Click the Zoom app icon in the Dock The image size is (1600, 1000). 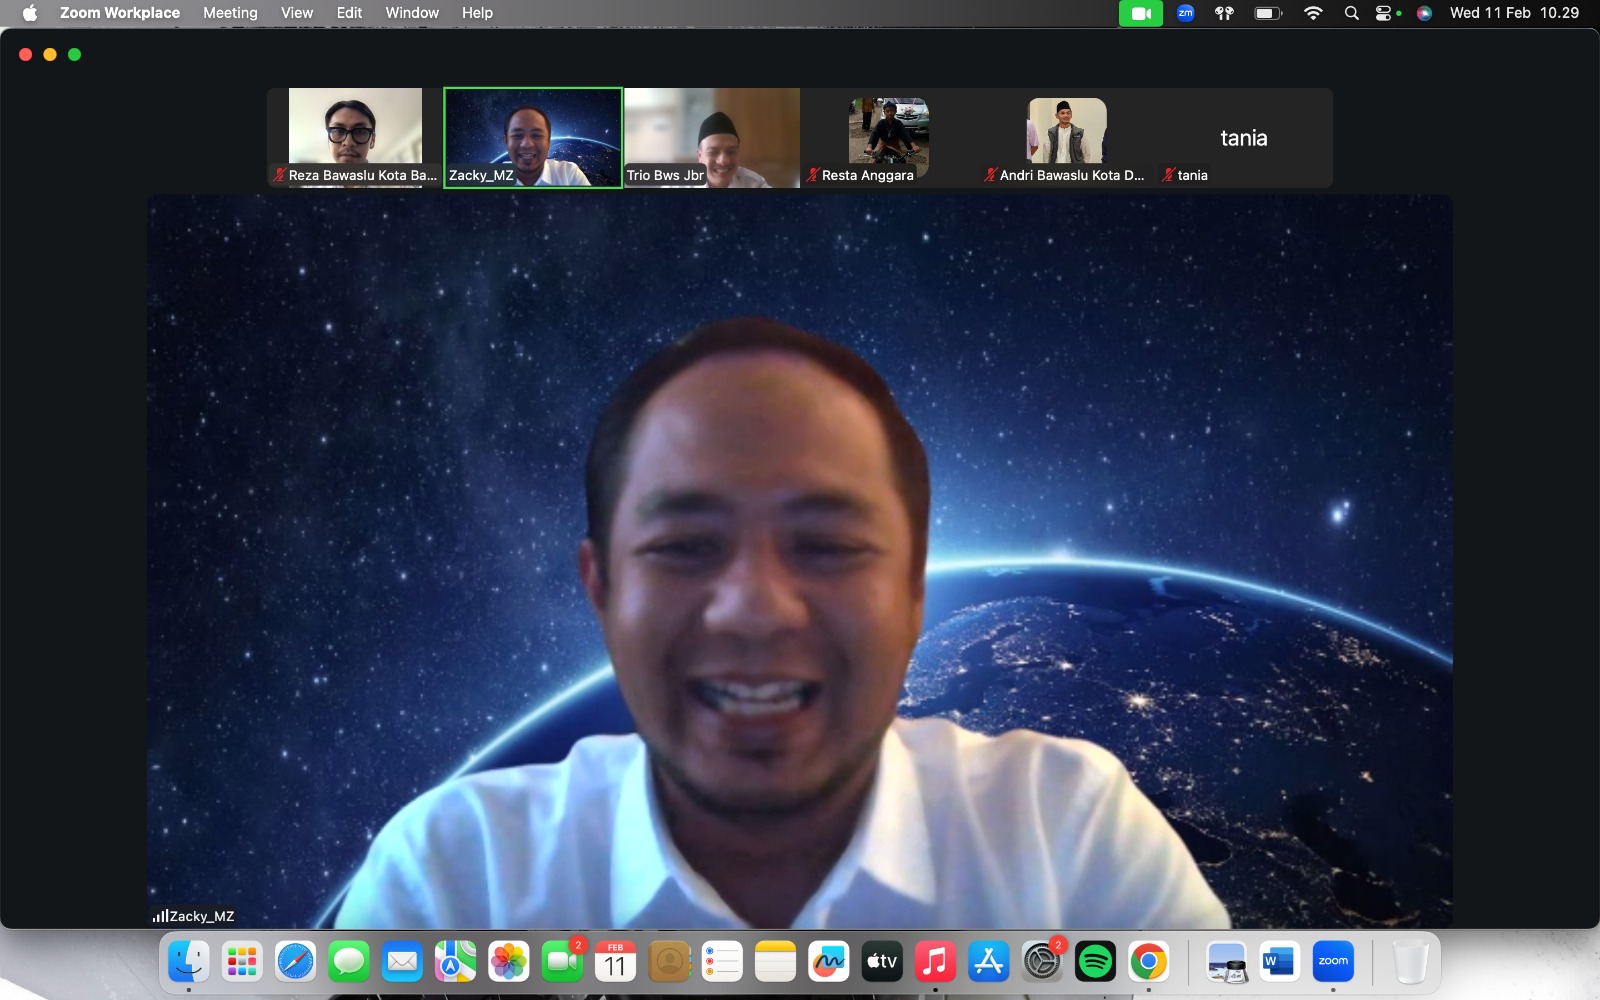coord(1333,962)
